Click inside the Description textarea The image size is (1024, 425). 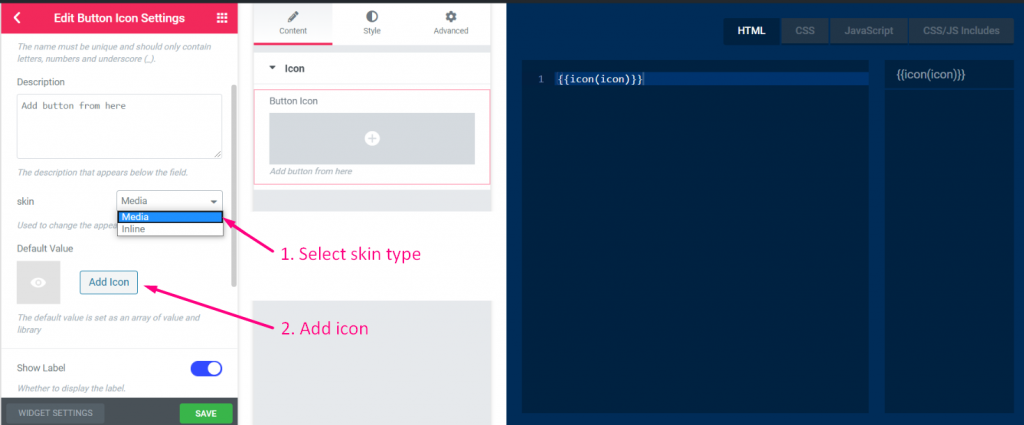click(x=119, y=126)
